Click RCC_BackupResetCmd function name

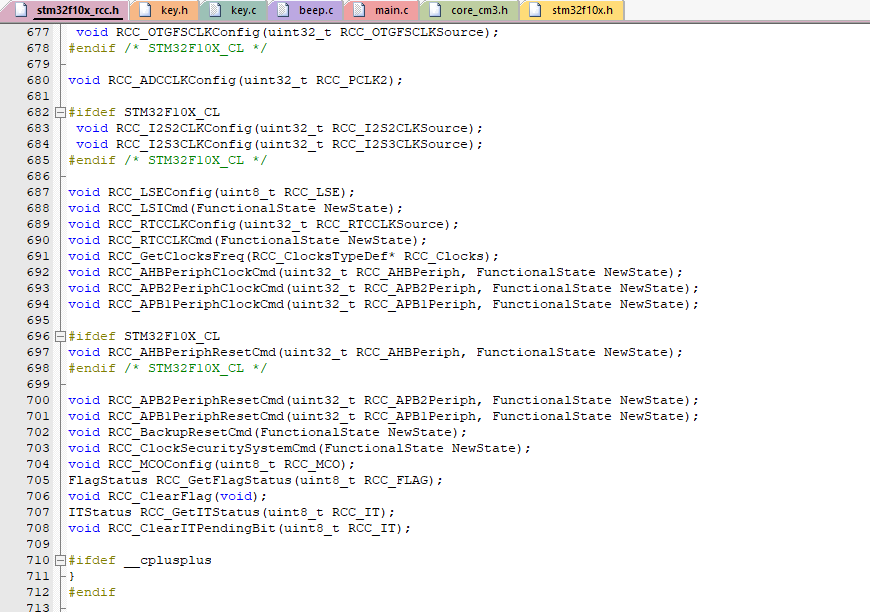[x=180, y=432]
